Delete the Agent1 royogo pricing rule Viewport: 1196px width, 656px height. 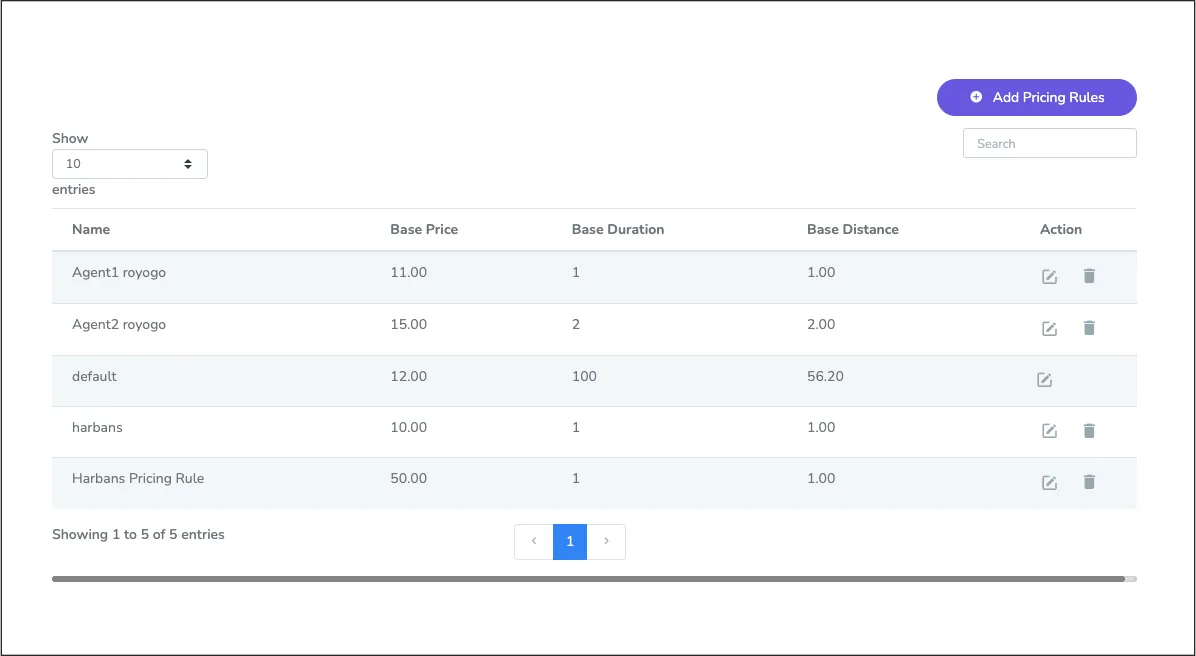pyautogui.click(x=1089, y=276)
